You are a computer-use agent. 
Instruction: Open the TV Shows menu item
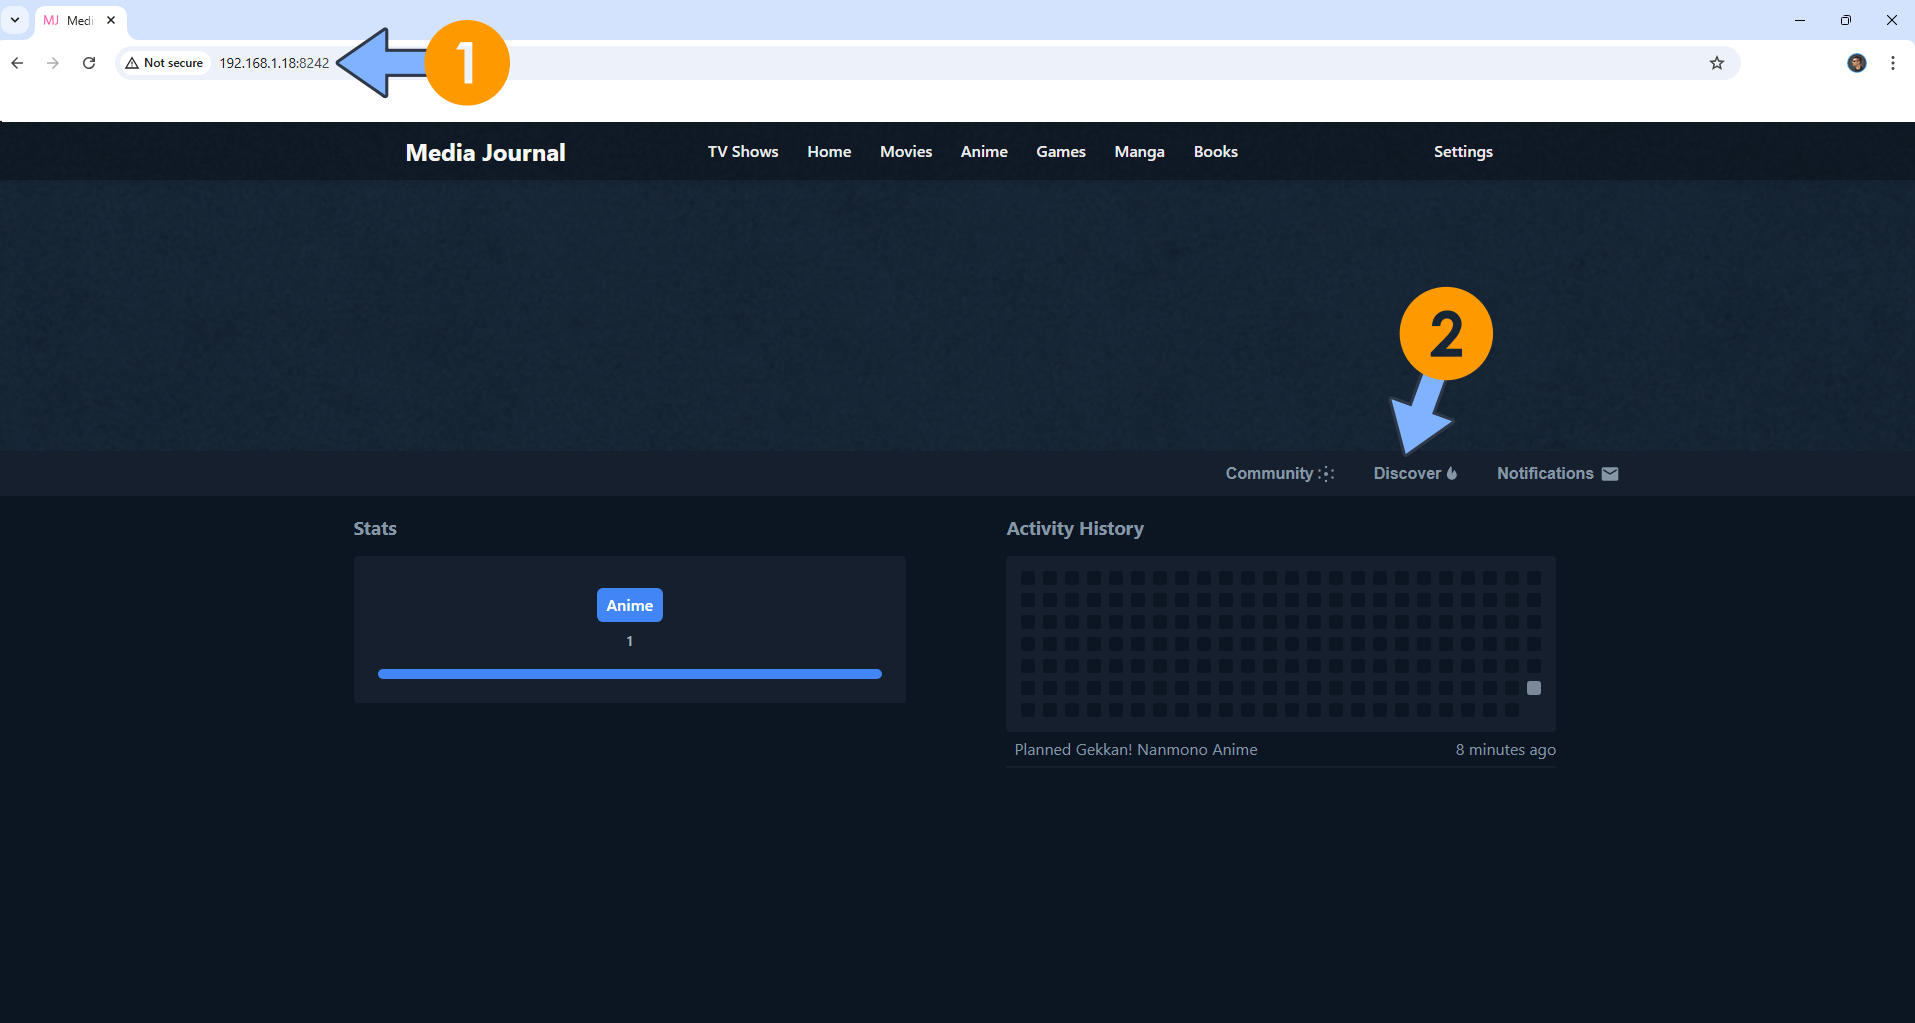tap(742, 152)
